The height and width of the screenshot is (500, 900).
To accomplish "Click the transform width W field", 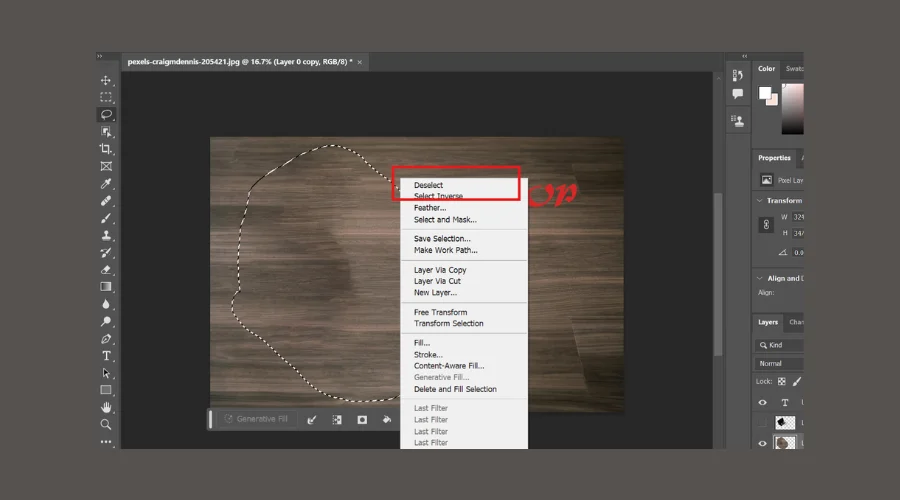I will click(x=798, y=217).
